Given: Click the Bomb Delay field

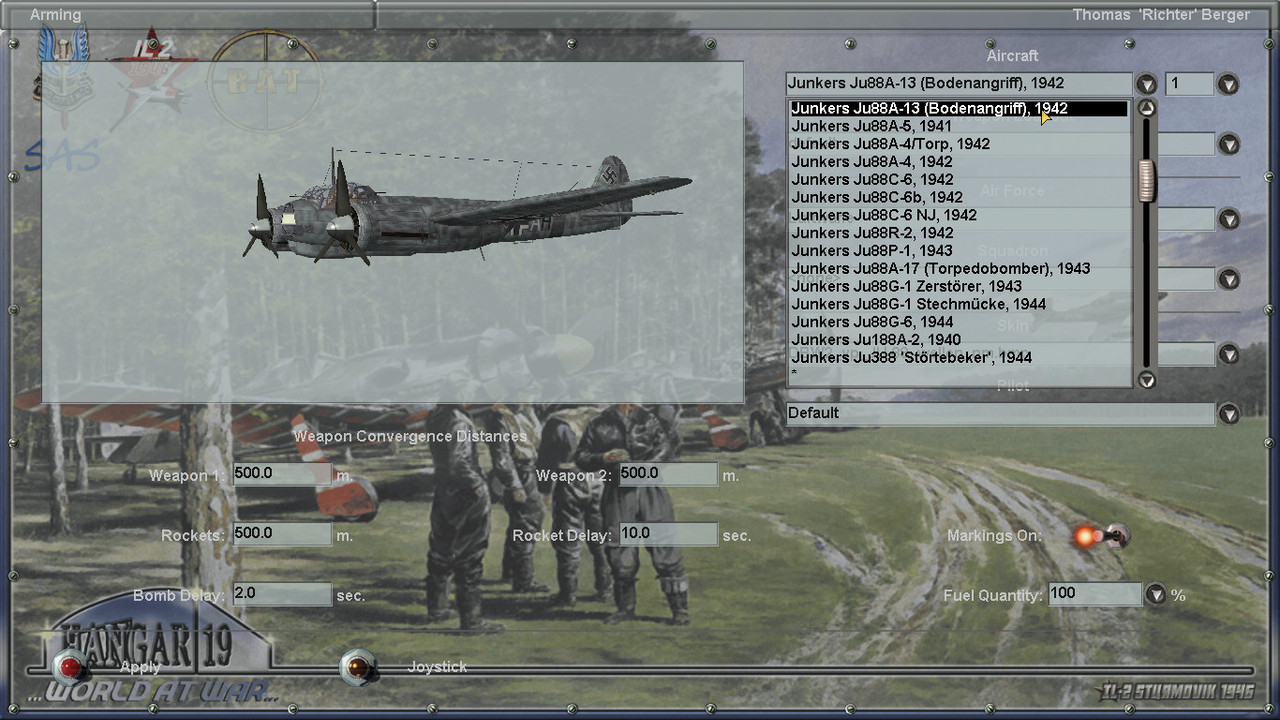Looking at the screenshot, I should tap(282, 594).
